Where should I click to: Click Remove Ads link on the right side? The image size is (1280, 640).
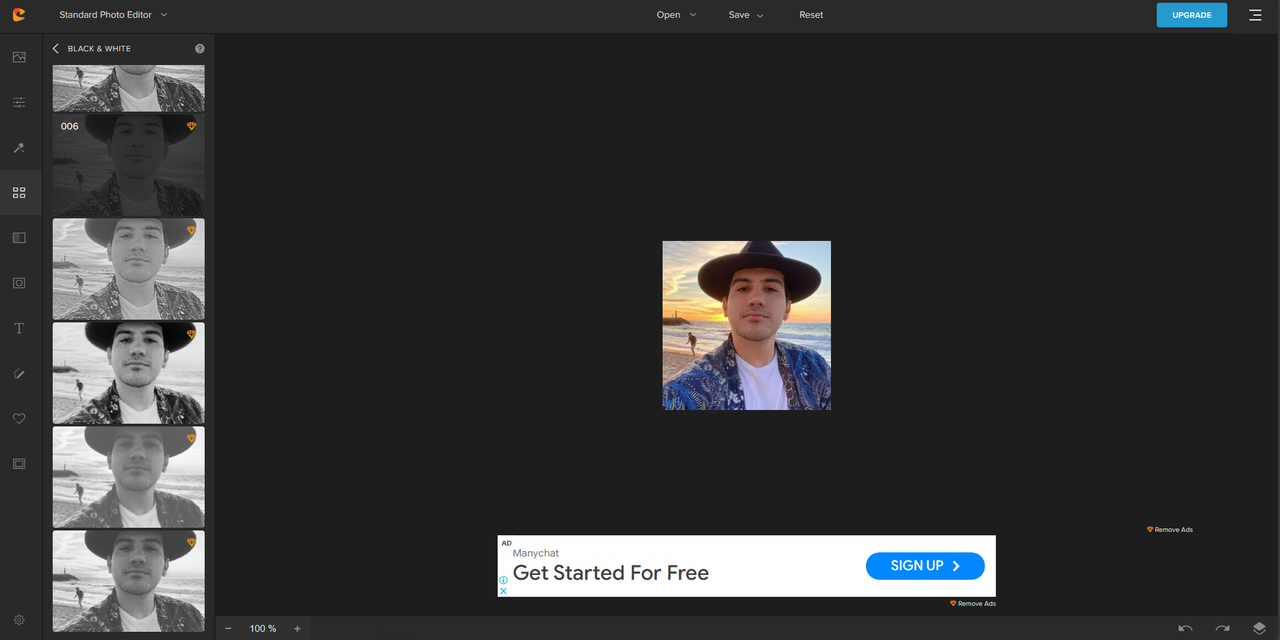pos(1170,530)
